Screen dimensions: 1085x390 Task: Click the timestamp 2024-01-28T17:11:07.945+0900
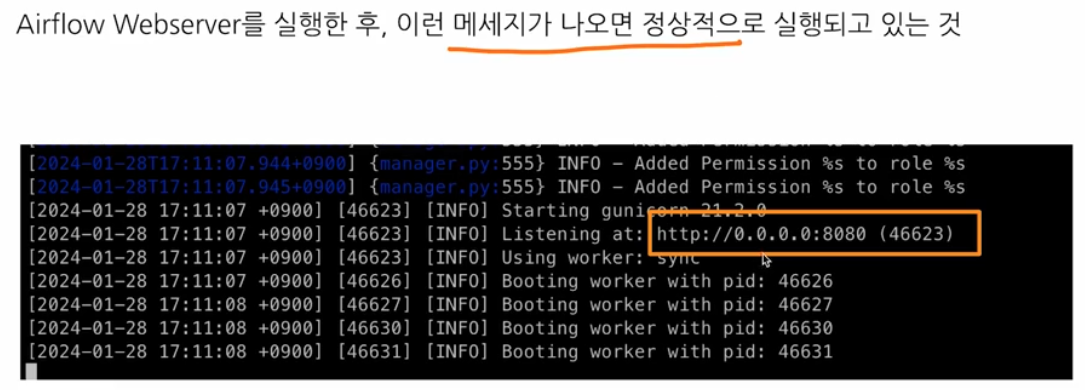192,187
